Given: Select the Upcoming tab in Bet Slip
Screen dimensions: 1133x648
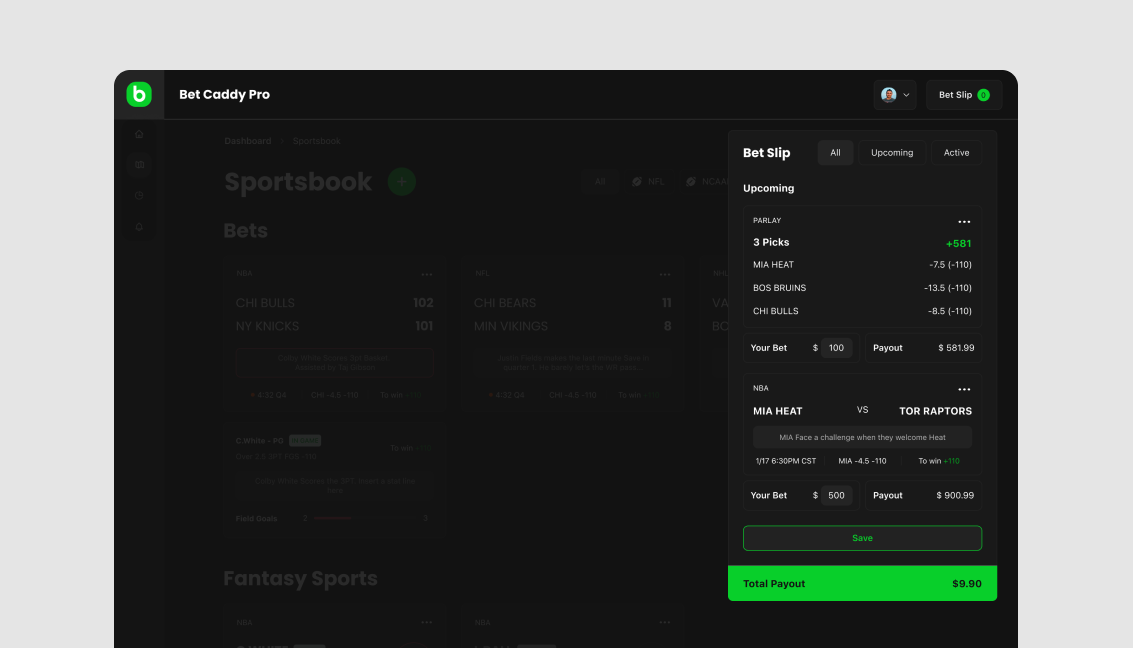Looking at the screenshot, I should (x=892, y=152).
